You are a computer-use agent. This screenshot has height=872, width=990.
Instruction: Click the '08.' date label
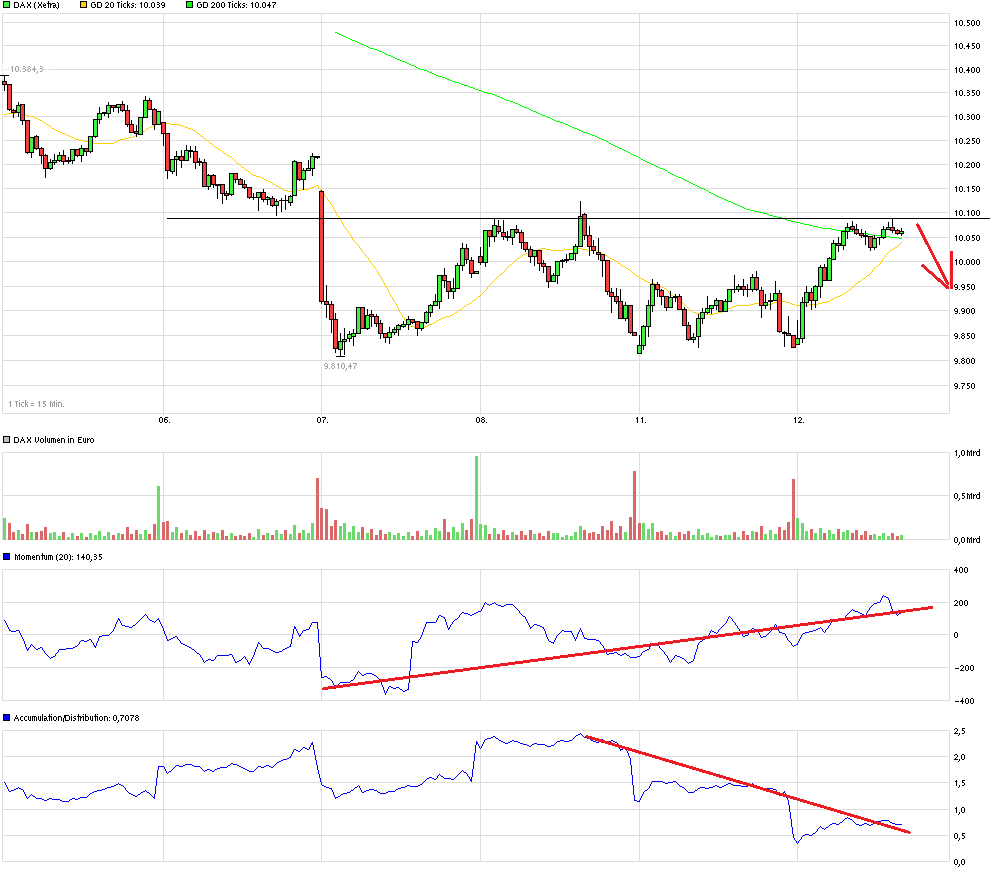pyautogui.click(x=481, y=421)
